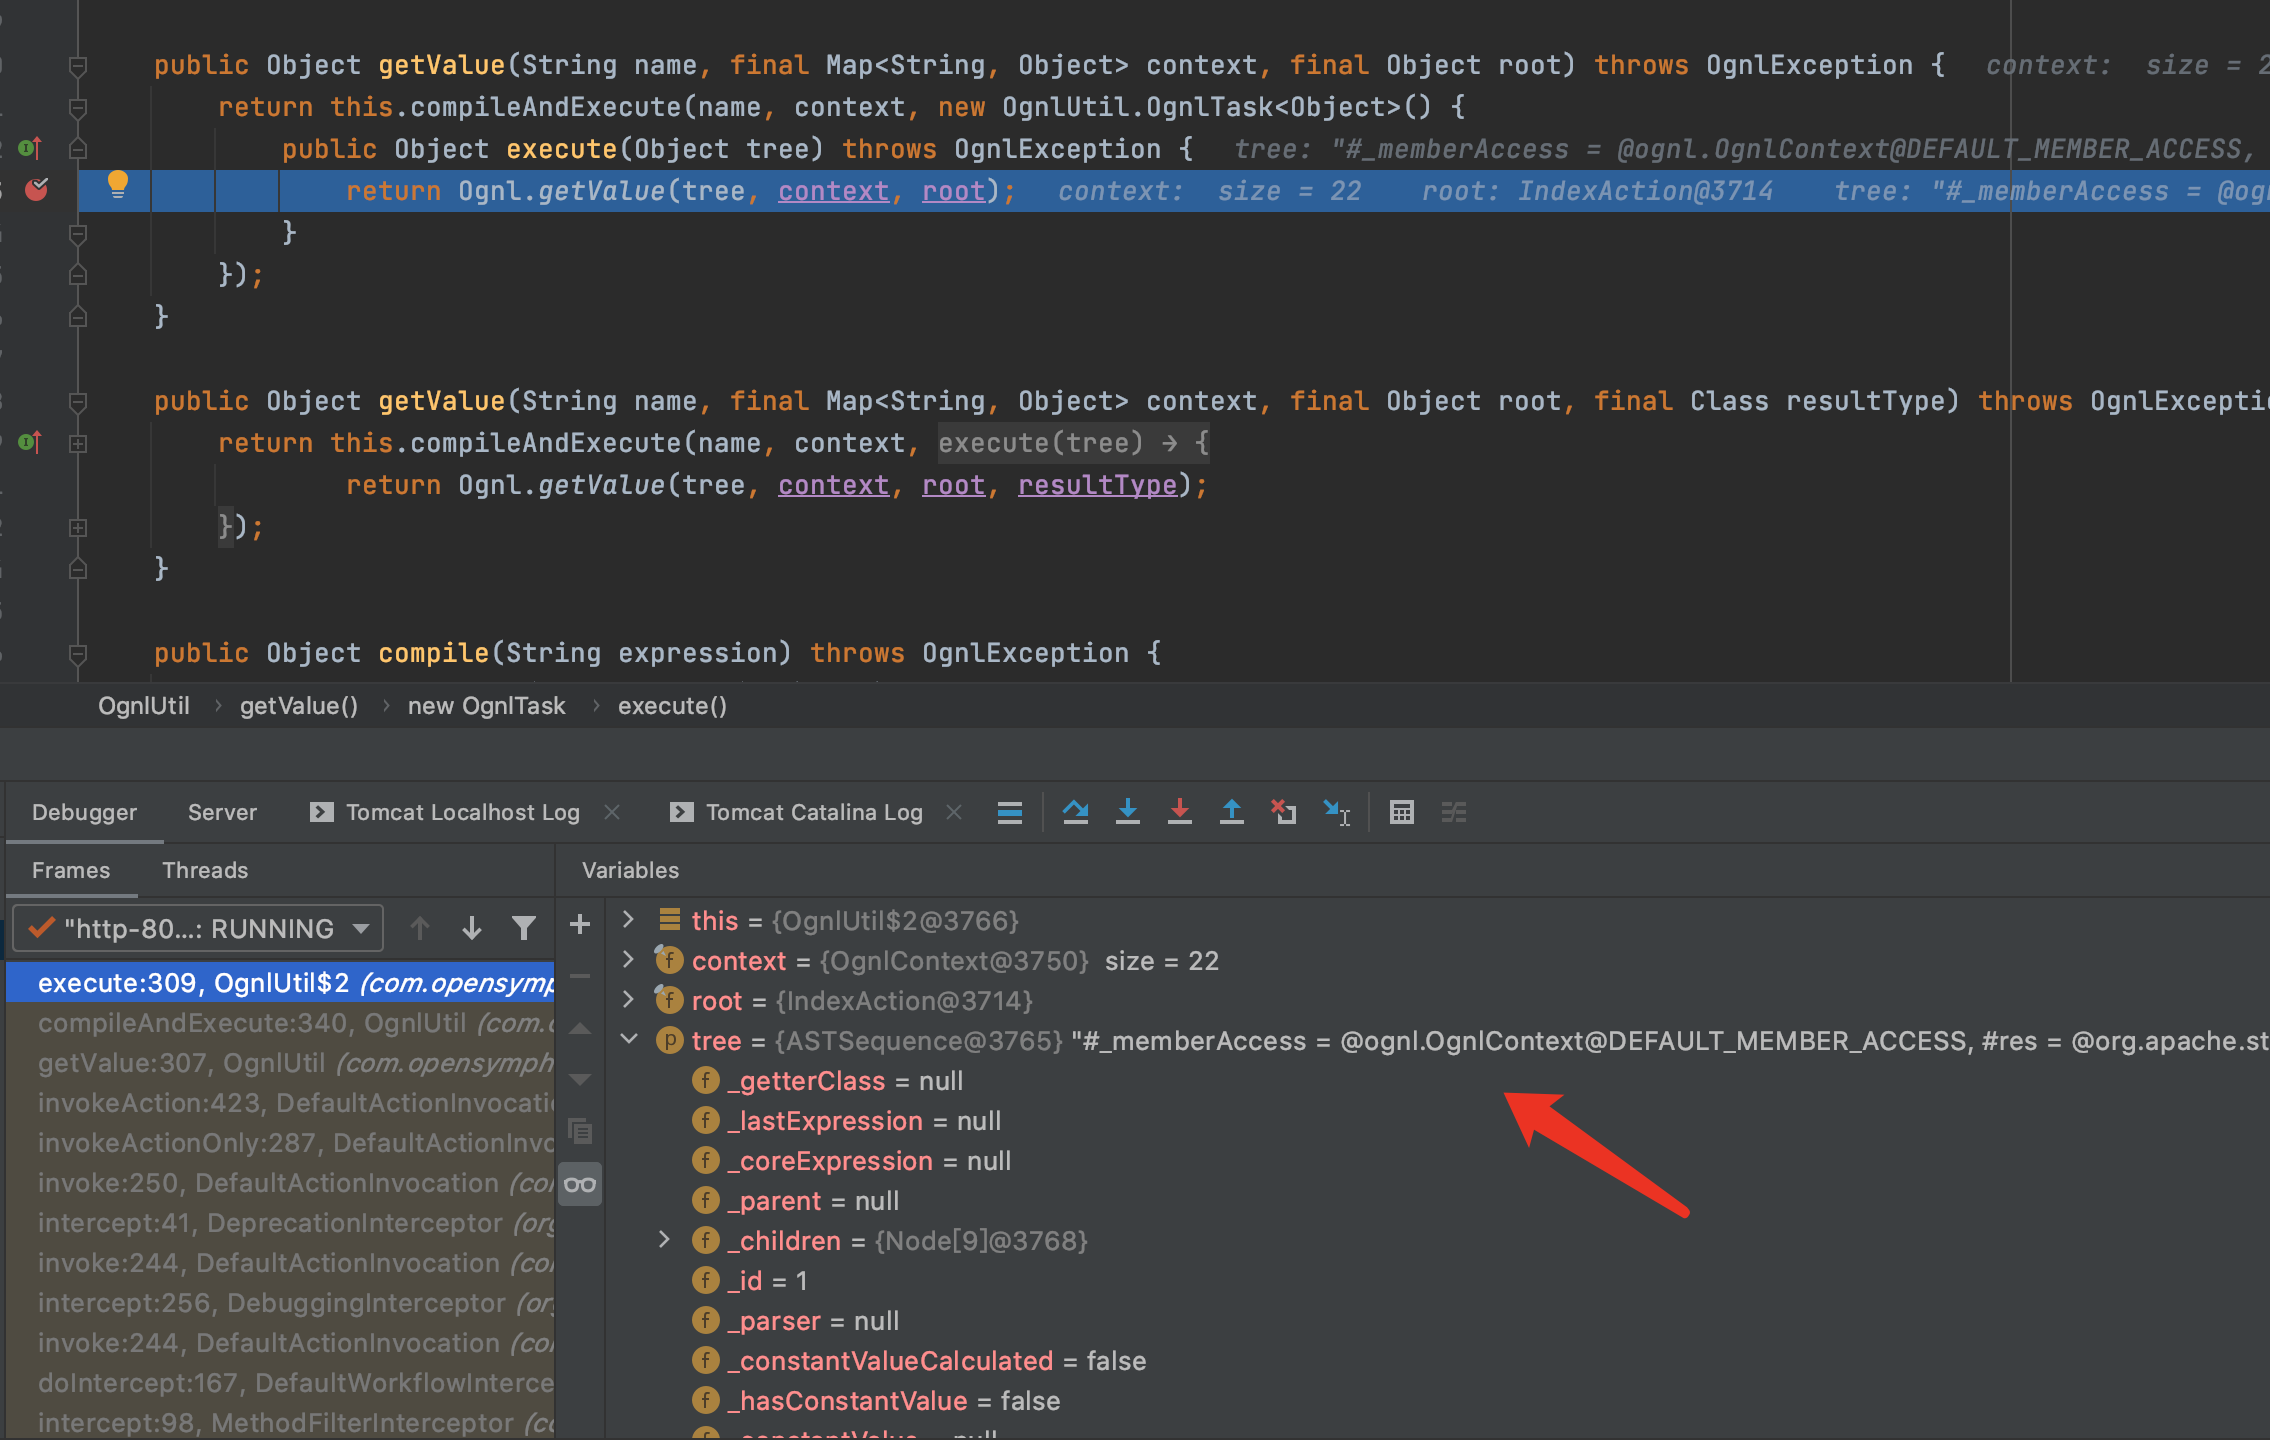The width and height of the screenshot is (2270, 1440).
Task: Click the Step Over debugger icon
Action: click(x=1075, y=812)
